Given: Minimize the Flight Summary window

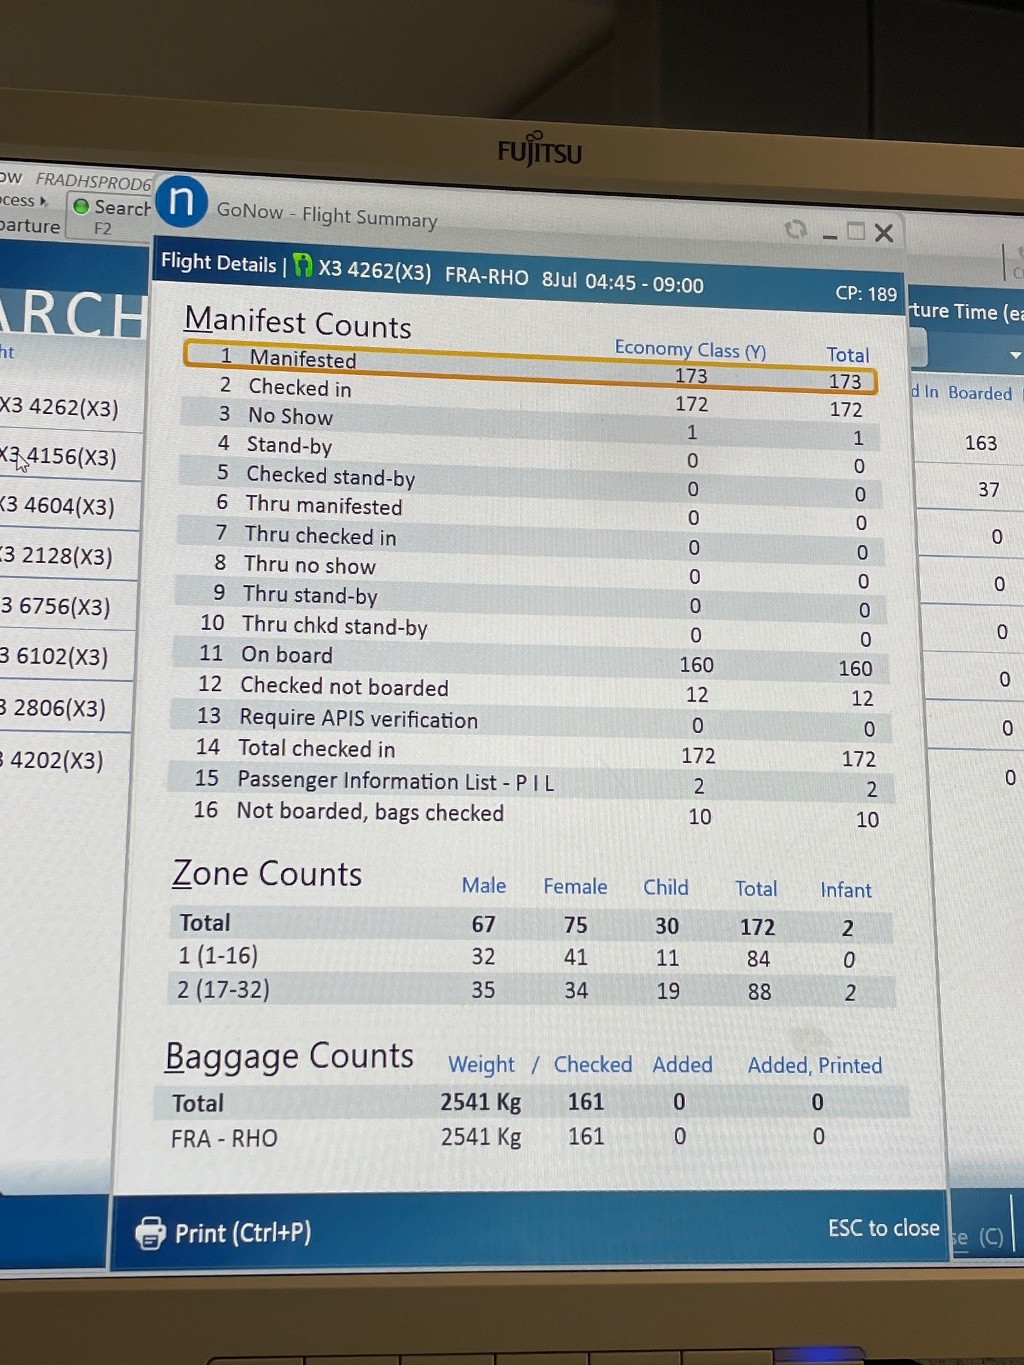Looking at the screenshot, I should (x=829, y=234).
